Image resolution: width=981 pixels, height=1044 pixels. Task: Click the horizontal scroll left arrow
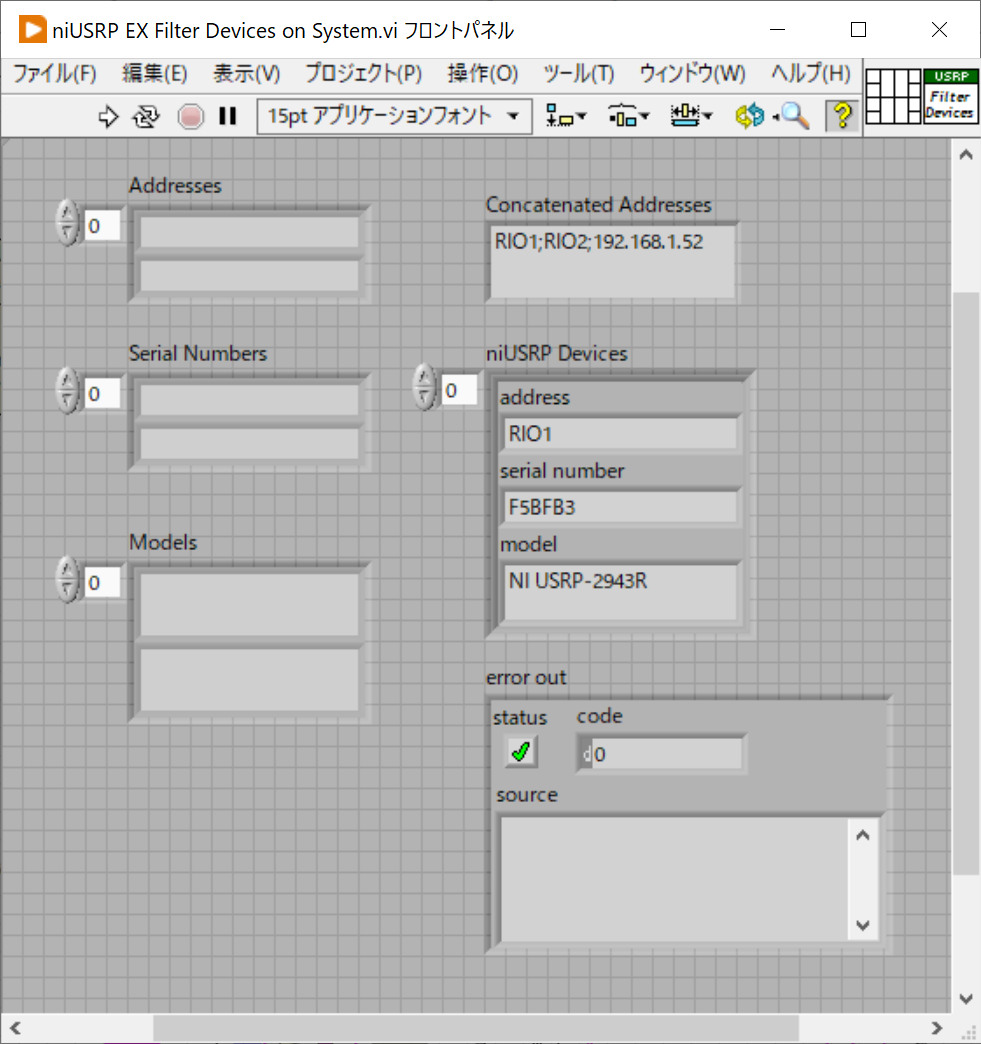15,1029
